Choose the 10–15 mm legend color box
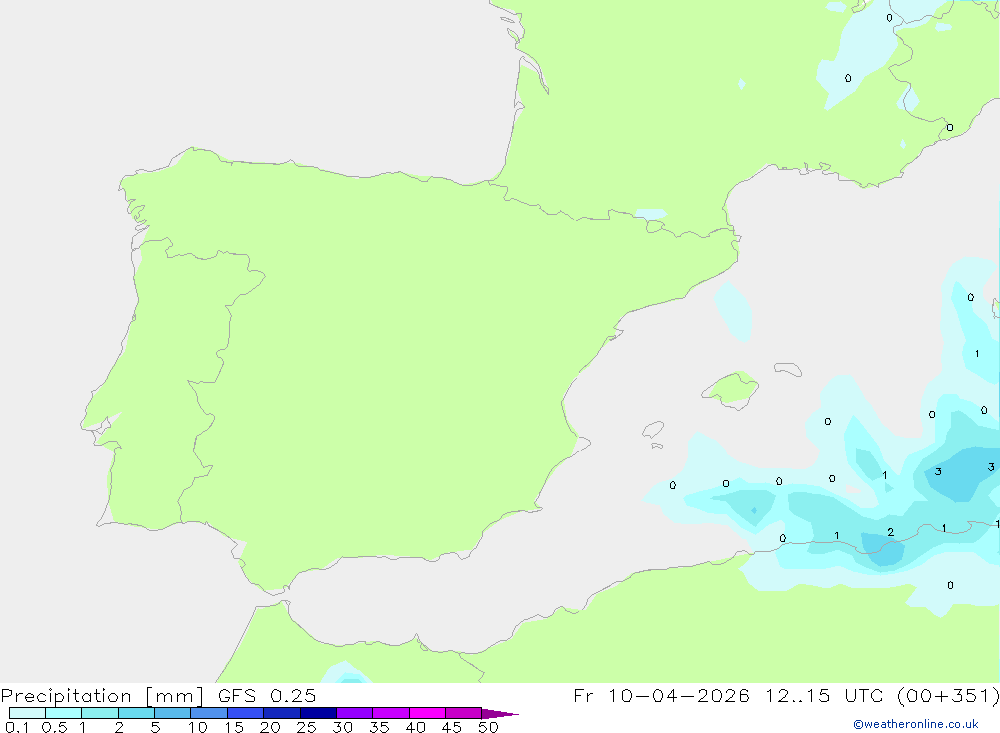Image resolution: width=1000 pixels, height=733 pixels. (209, 713)
